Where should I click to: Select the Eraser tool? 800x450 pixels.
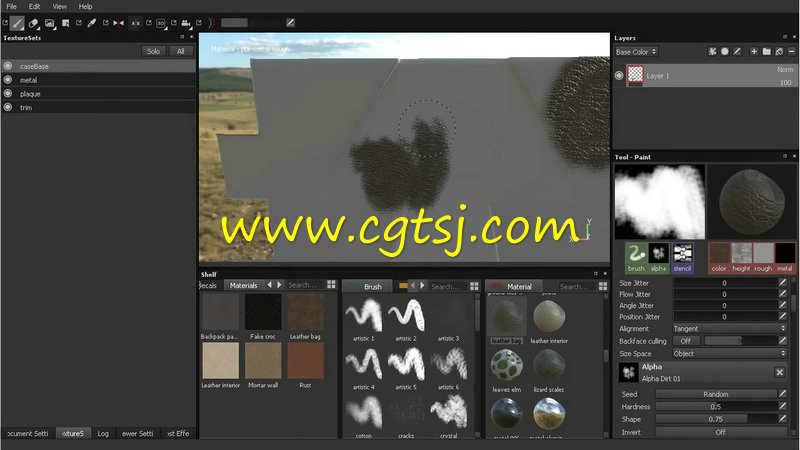(x=34, y=23)
